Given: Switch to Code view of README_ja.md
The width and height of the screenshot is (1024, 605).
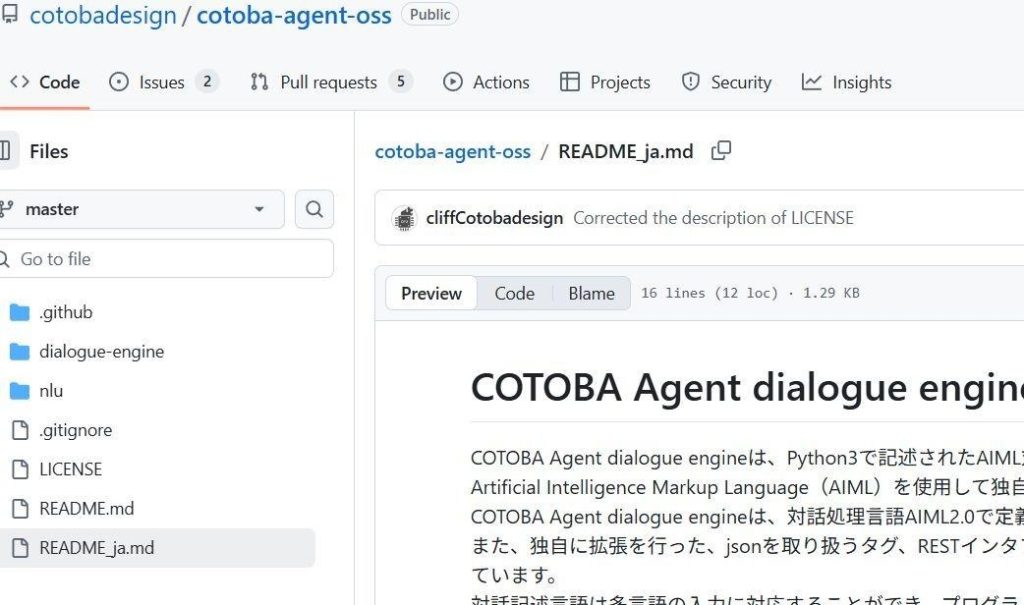Looking at the screenshot, I should pyautogui.click(x=514, y=293).
